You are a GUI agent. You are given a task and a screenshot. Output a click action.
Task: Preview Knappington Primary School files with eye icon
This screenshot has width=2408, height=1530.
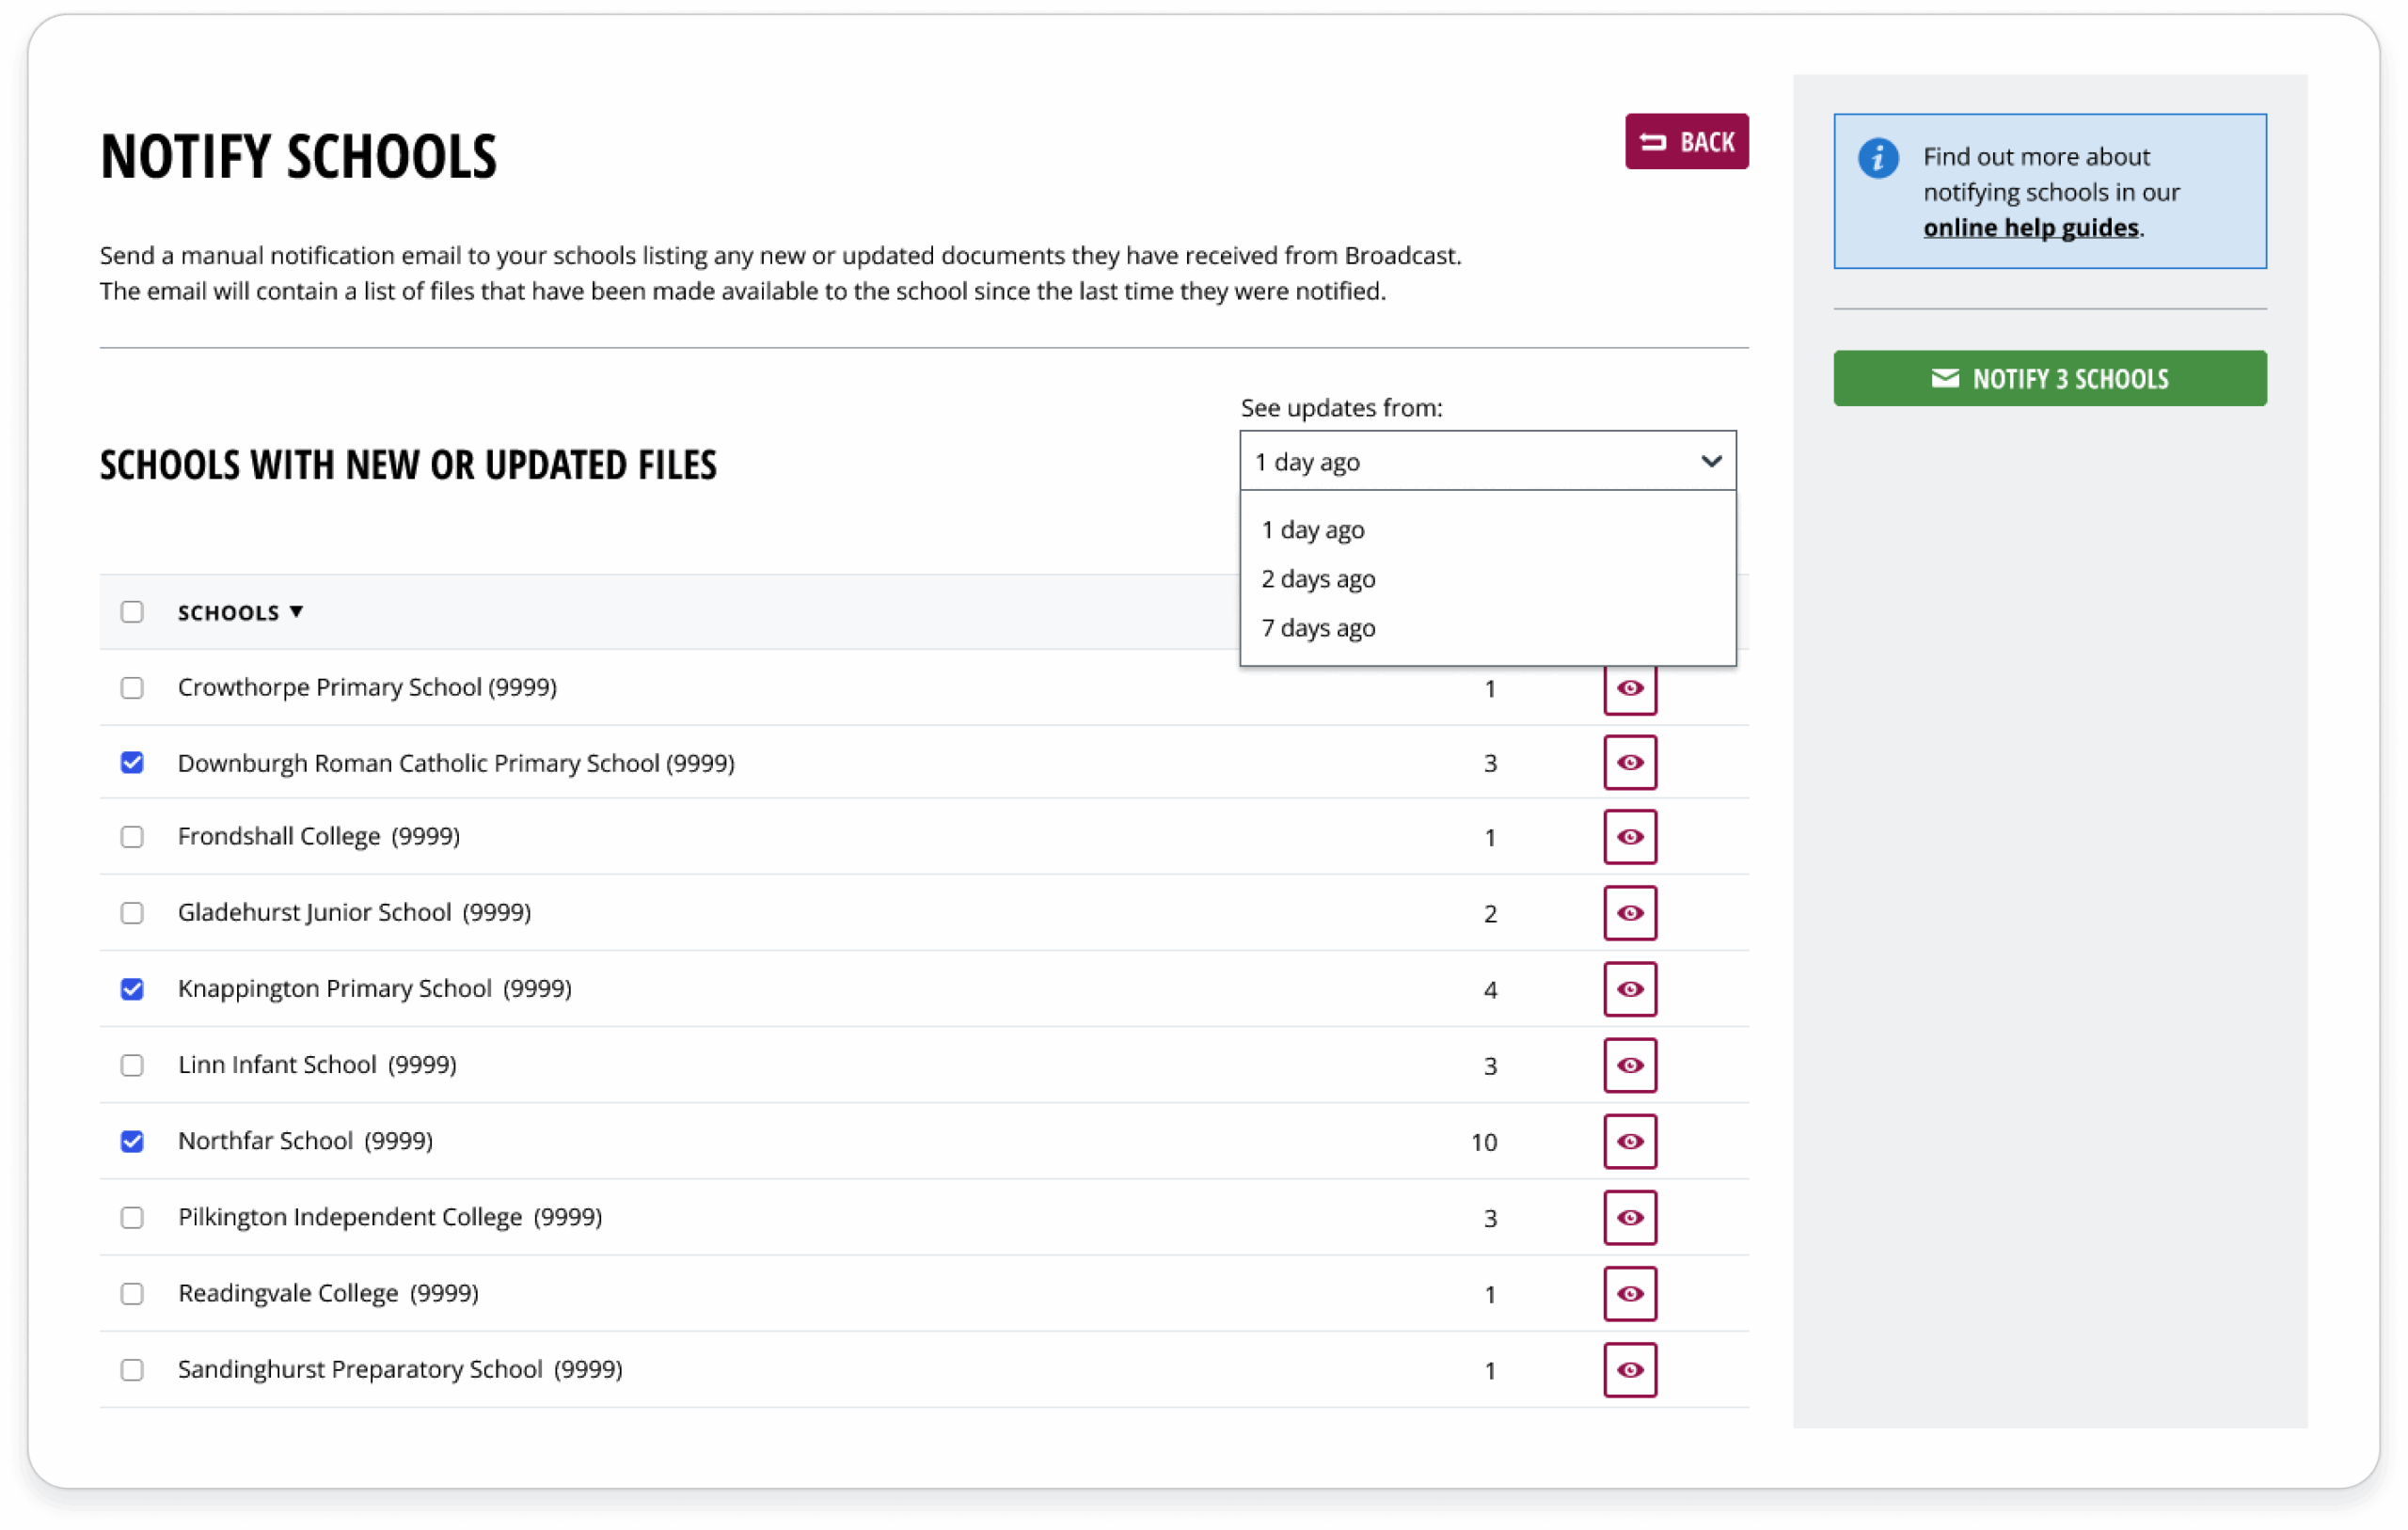1629,988
